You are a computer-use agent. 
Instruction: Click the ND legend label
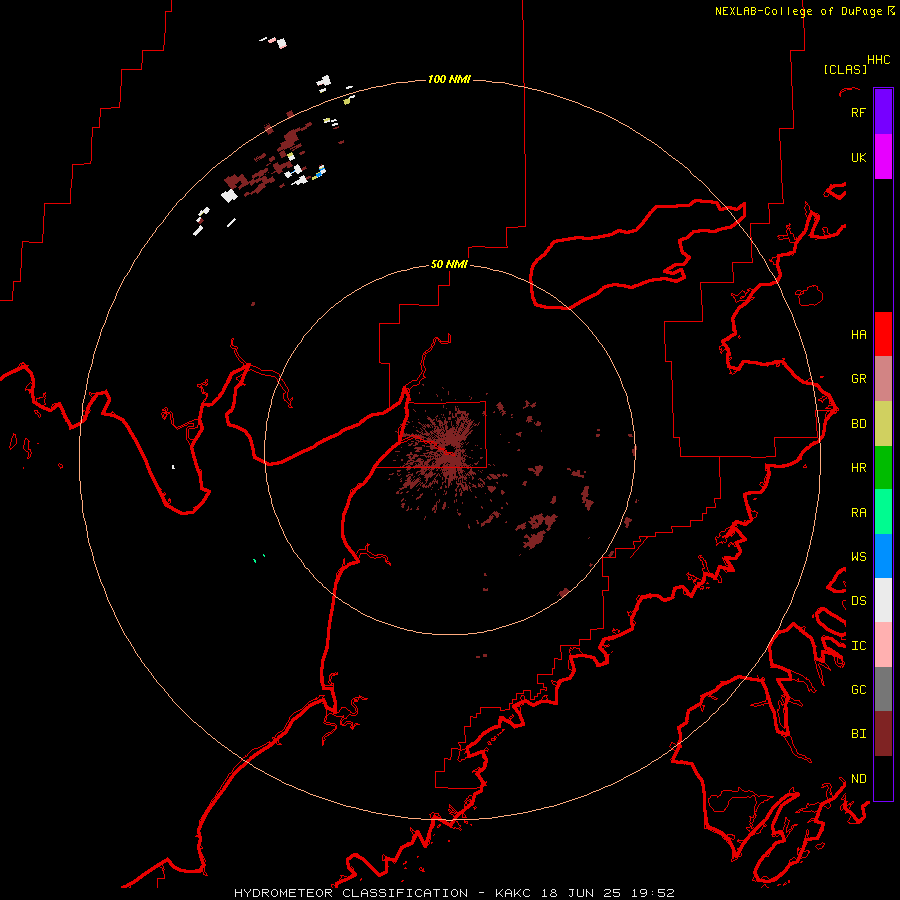859,779
